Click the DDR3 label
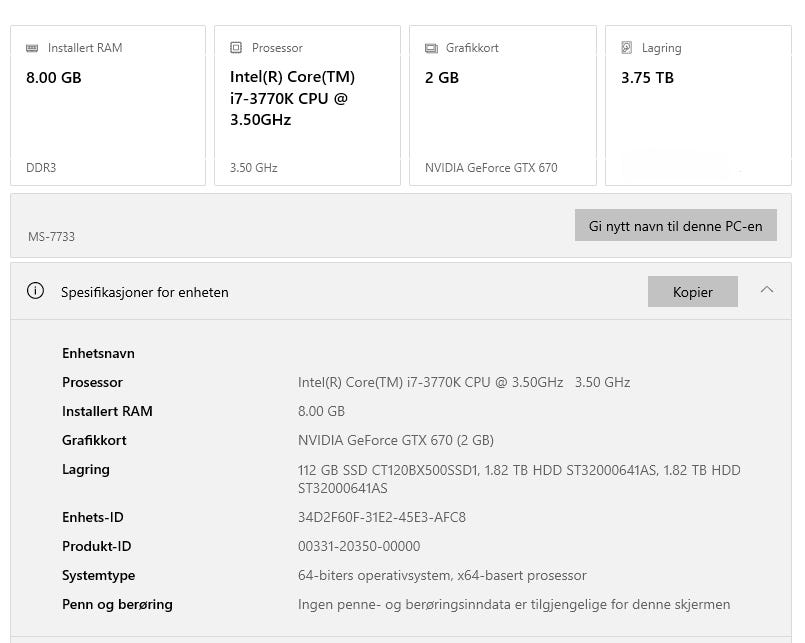This screenshot has width=805, height=643. [x=41, y=168]
